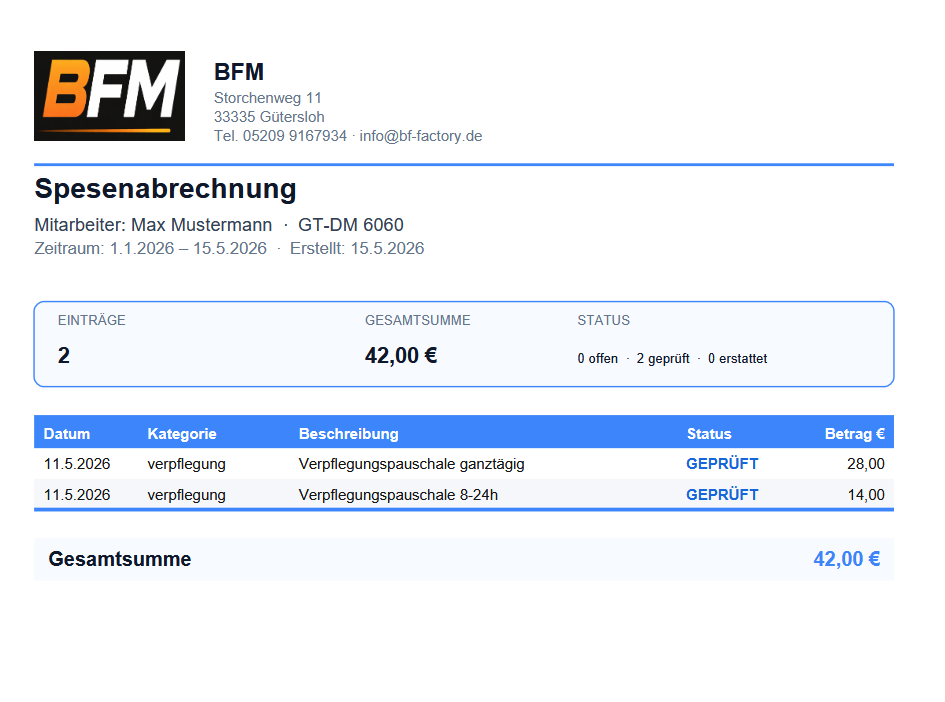Open the email info@bf-factory.de
Image resolution: width=945 pixels, height=702 pixels.
421,136
